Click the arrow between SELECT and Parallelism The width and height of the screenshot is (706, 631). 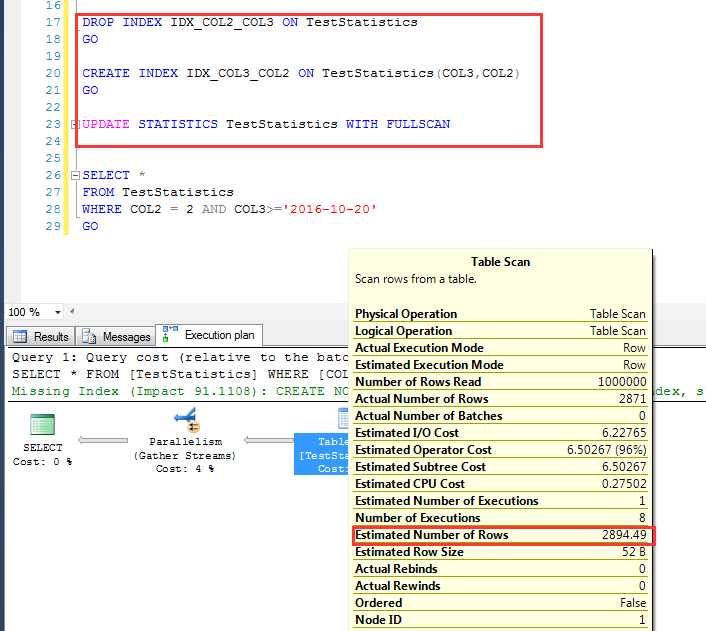click(103, 440)
